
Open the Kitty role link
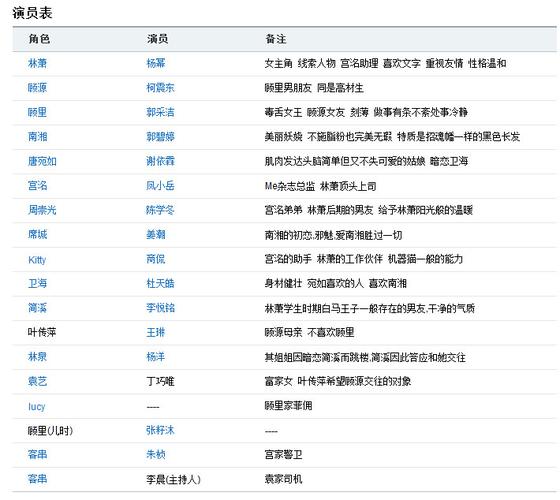click(x=37, y=260)
